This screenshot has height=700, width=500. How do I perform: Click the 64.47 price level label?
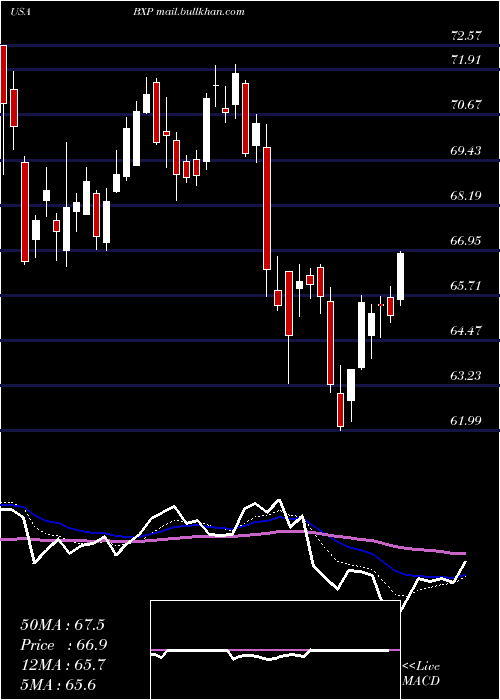[x=466, y=331]
